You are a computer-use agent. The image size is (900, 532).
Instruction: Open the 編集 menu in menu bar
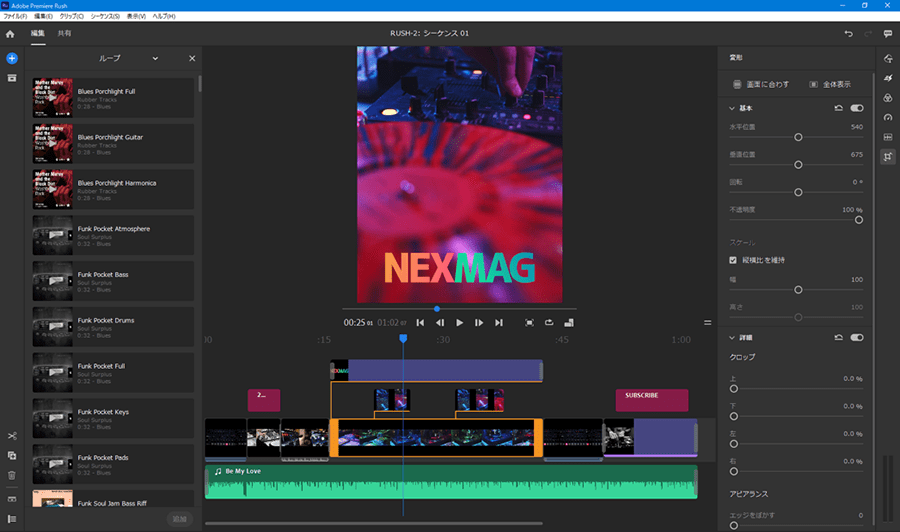(43, 16)
